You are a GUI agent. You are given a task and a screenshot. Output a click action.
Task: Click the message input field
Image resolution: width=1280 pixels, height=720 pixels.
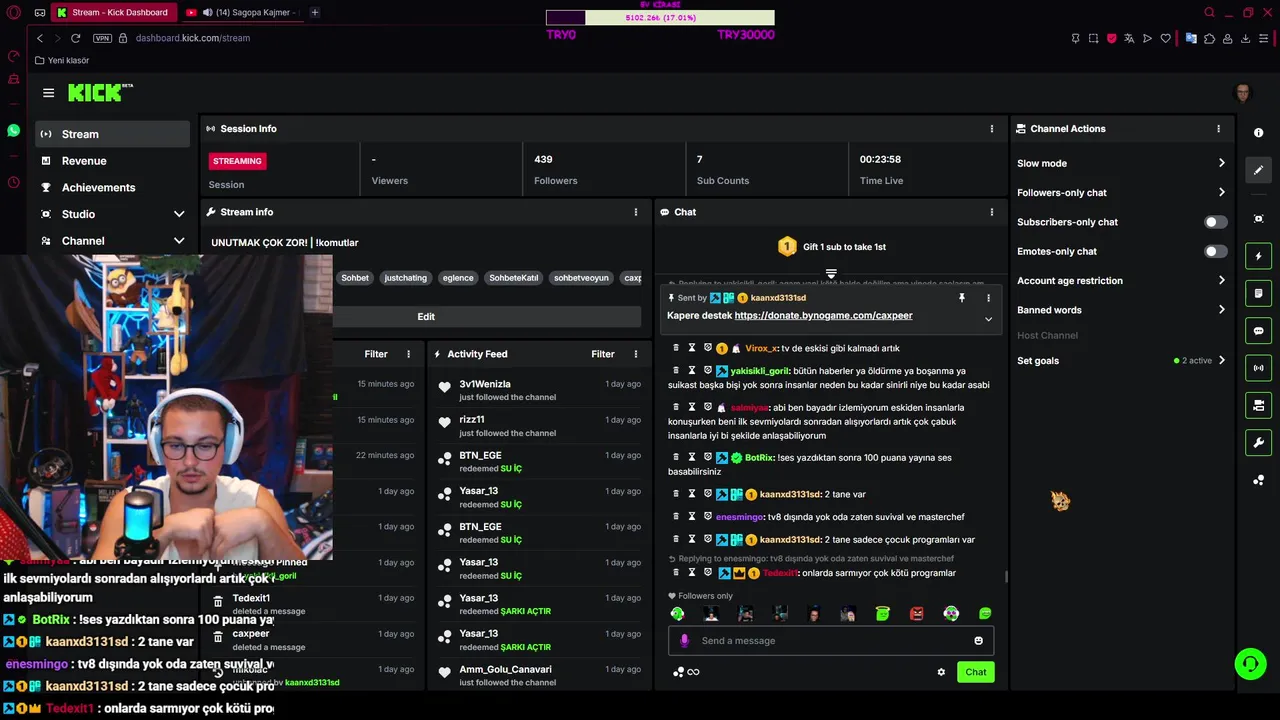830,641
